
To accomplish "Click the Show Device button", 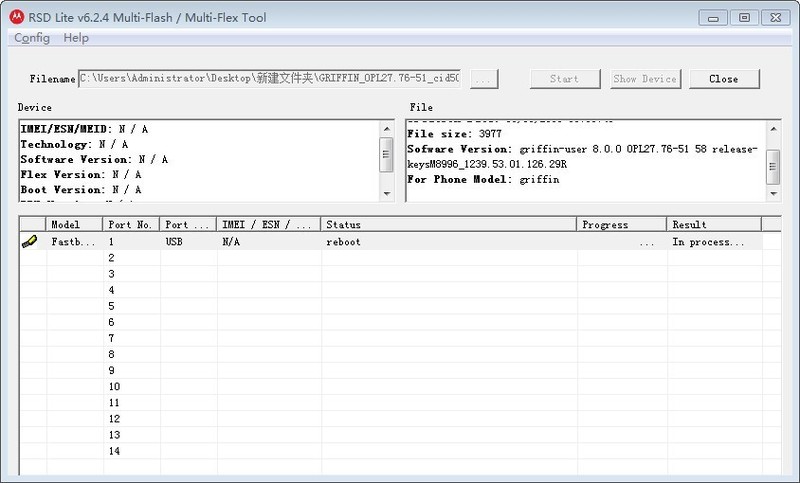I will pyautogui.click(x=645, y=79).
